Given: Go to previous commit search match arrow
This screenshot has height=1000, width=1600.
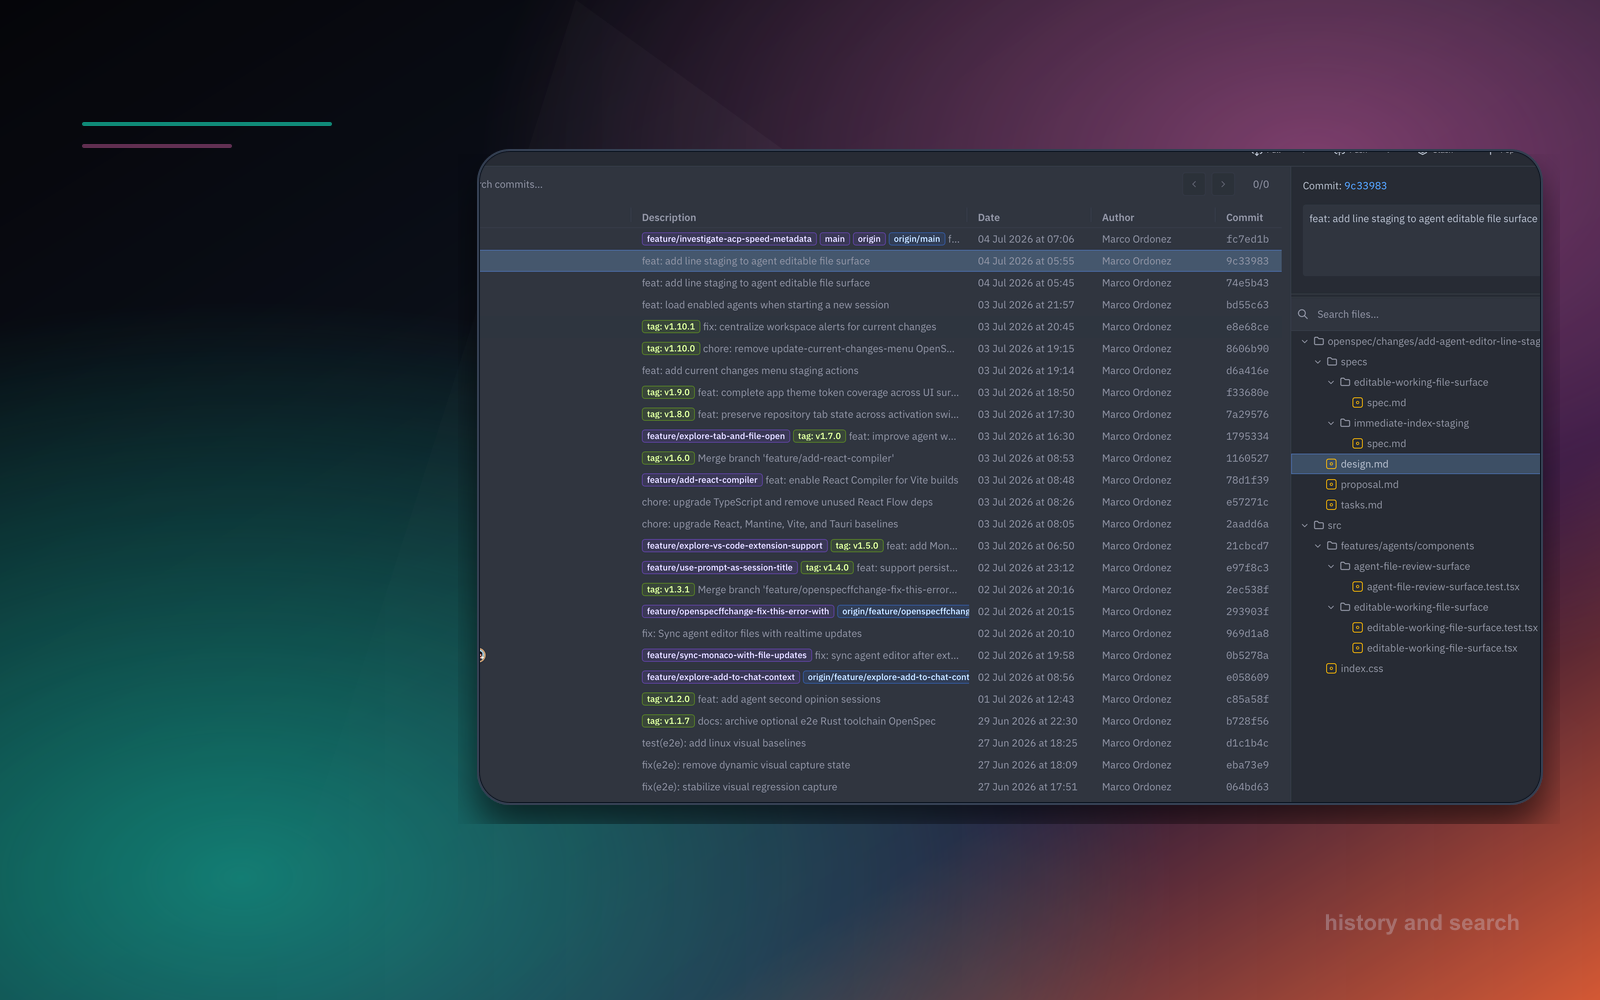Looking at the screenshot, I should click(x=1193, y=184).
